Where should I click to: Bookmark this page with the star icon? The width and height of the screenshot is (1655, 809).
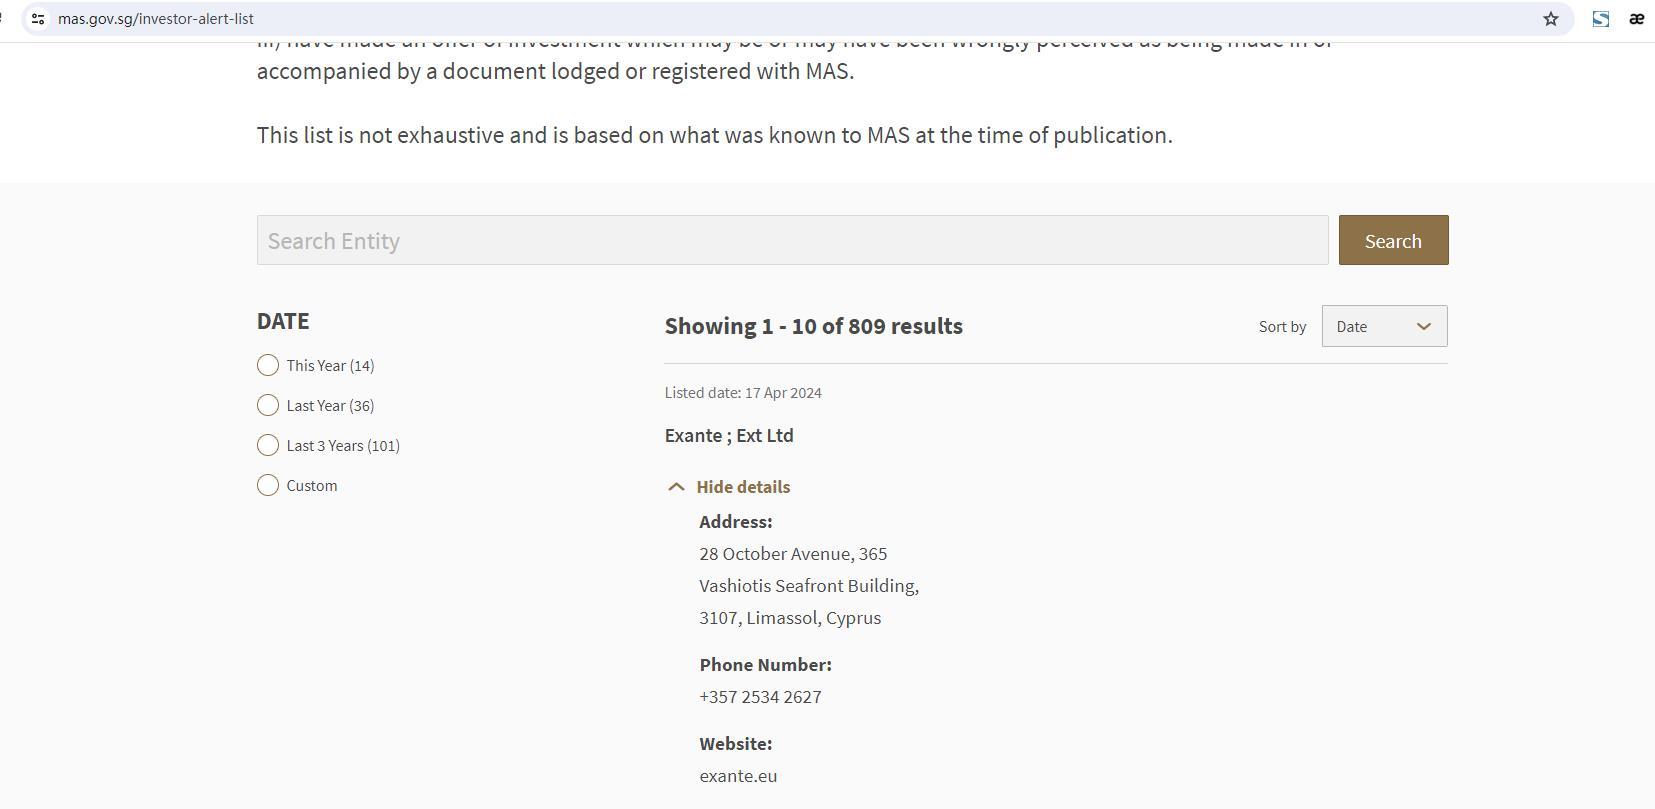click(1550, 19)
